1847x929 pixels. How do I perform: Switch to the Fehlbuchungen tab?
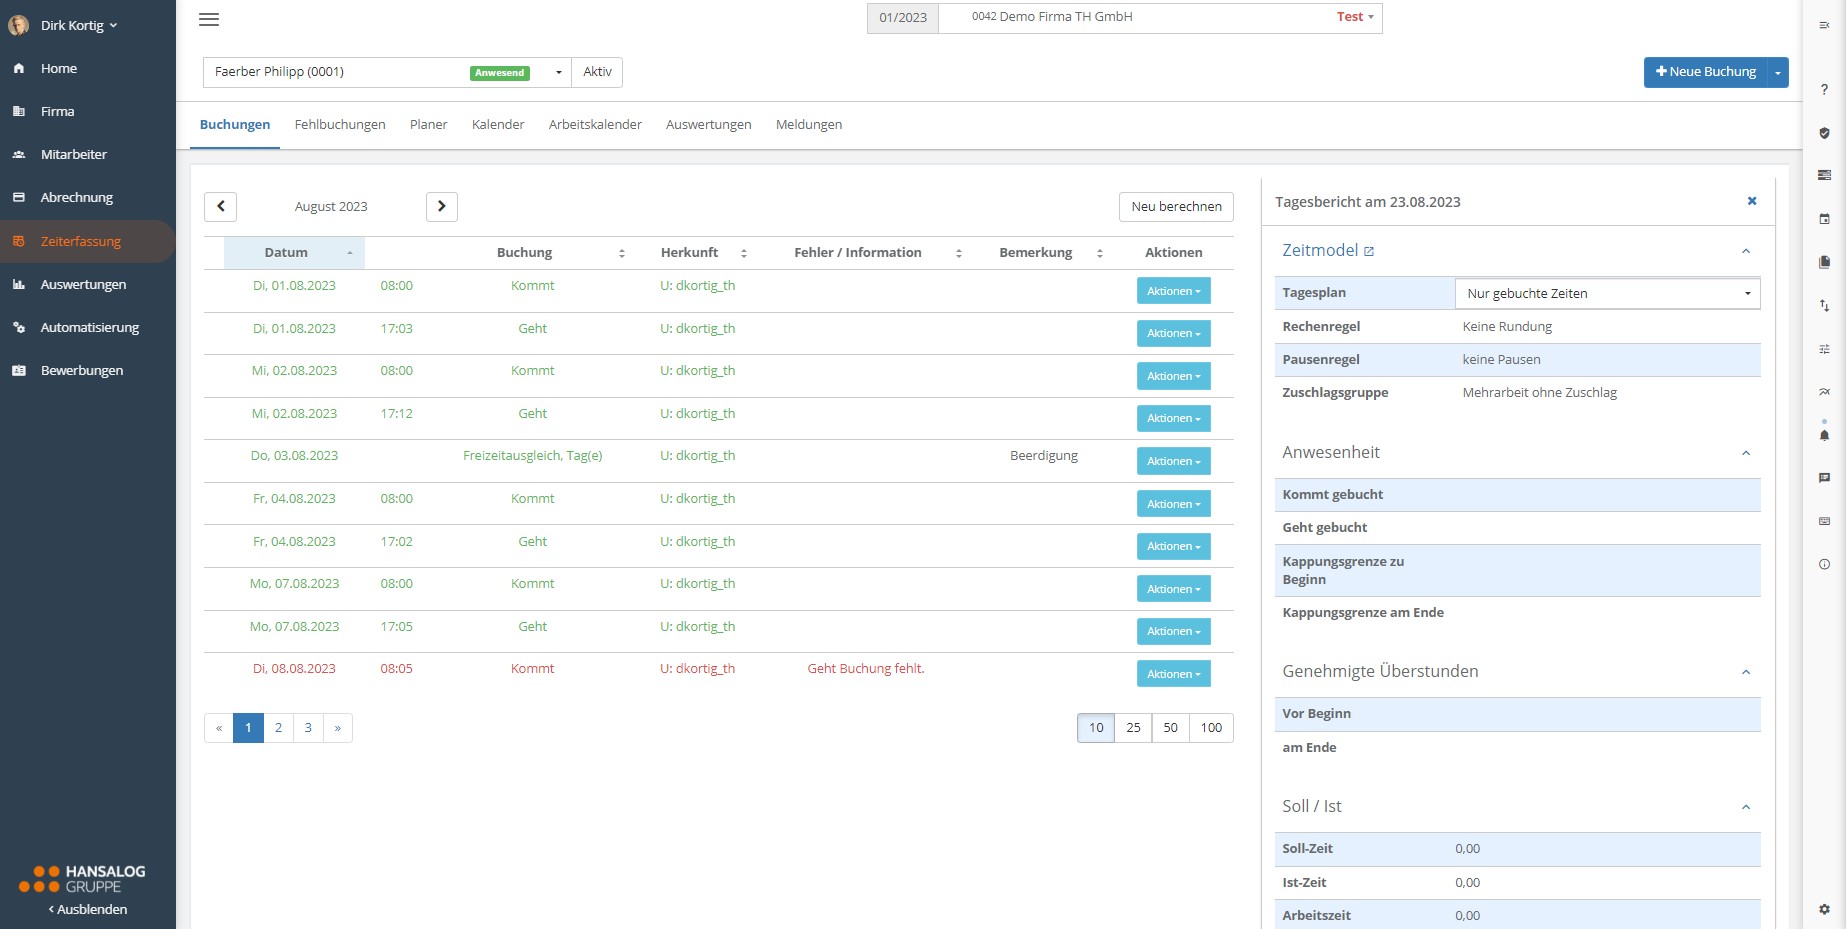coord(340,125)
